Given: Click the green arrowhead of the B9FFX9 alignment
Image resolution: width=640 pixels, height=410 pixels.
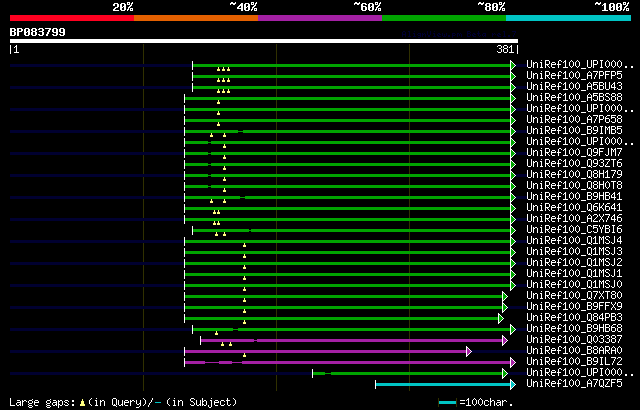Looking at the screenshot, I should tap(505, 308).
